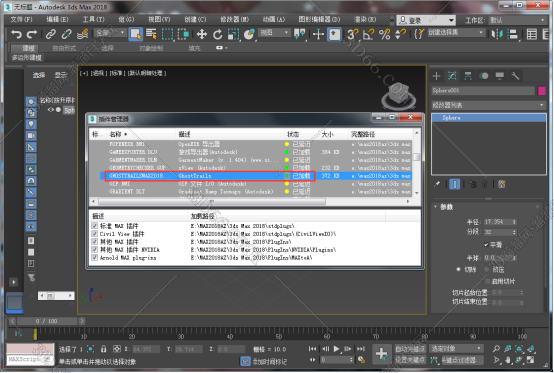Open the Select by Name list
The width and height of the screenshot is (554, 373).
(x=151, y=34)
